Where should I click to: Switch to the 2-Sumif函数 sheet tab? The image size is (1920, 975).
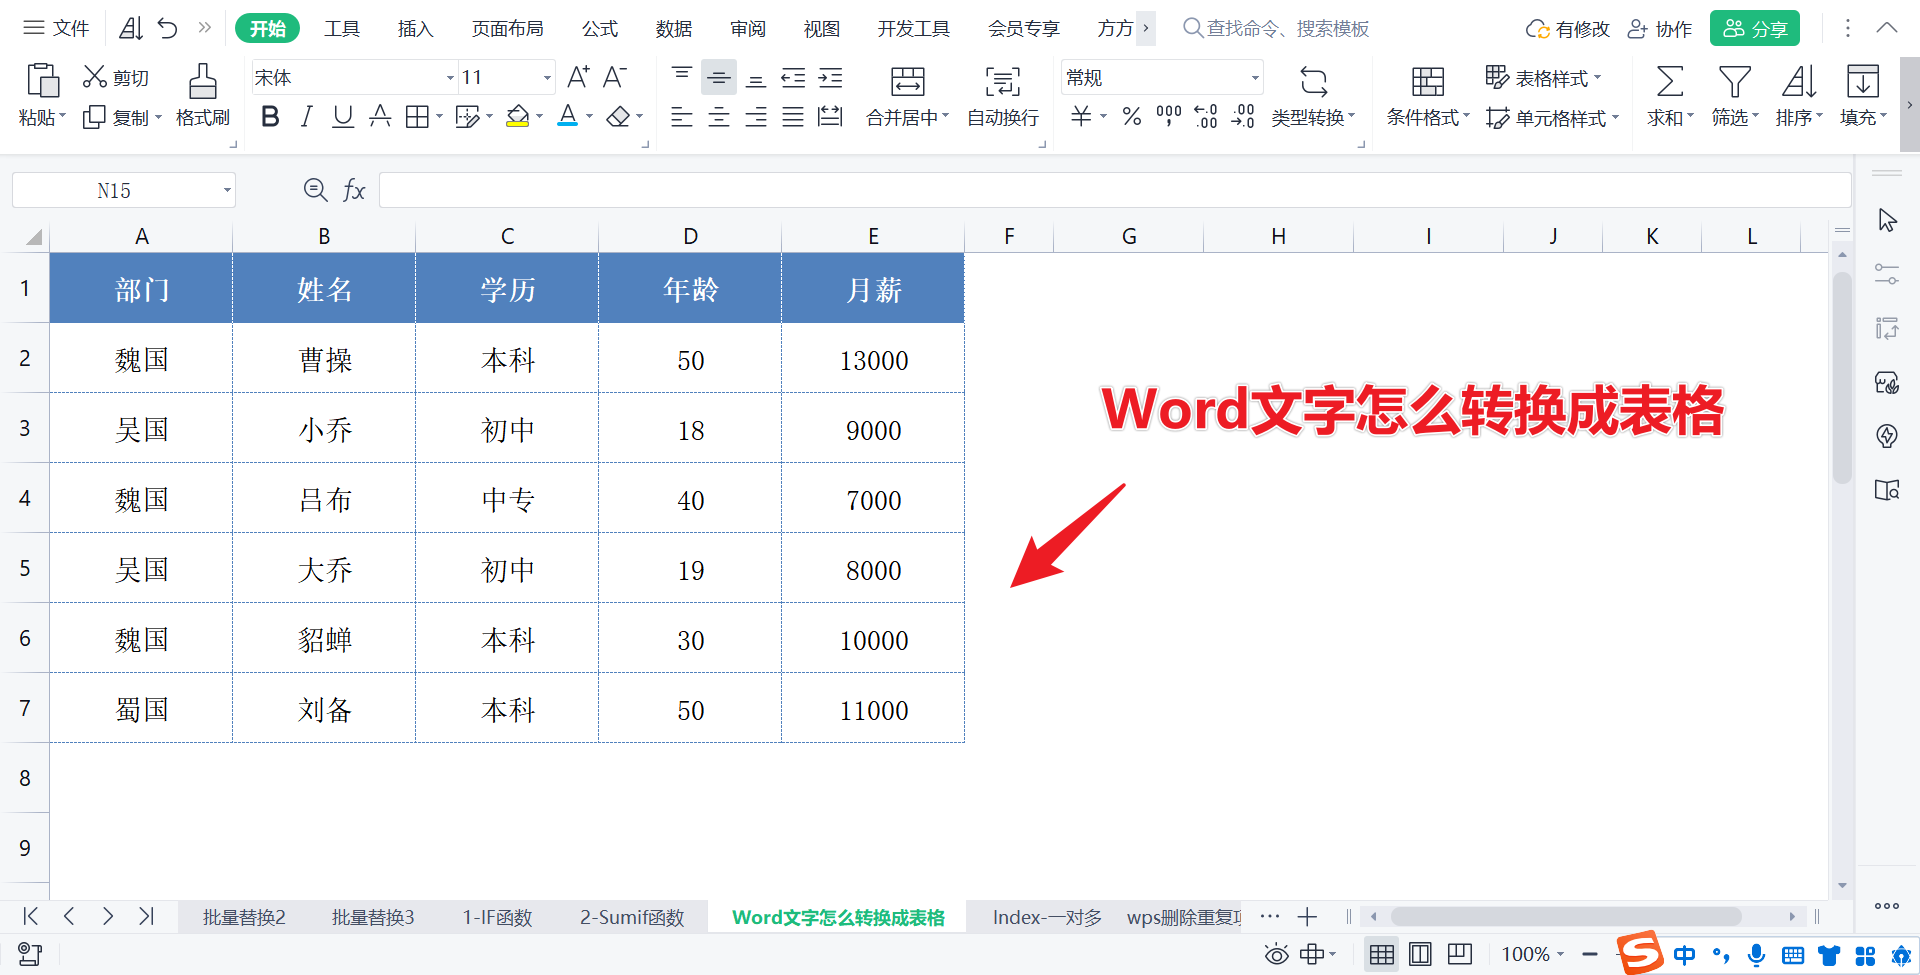[632, 917]
